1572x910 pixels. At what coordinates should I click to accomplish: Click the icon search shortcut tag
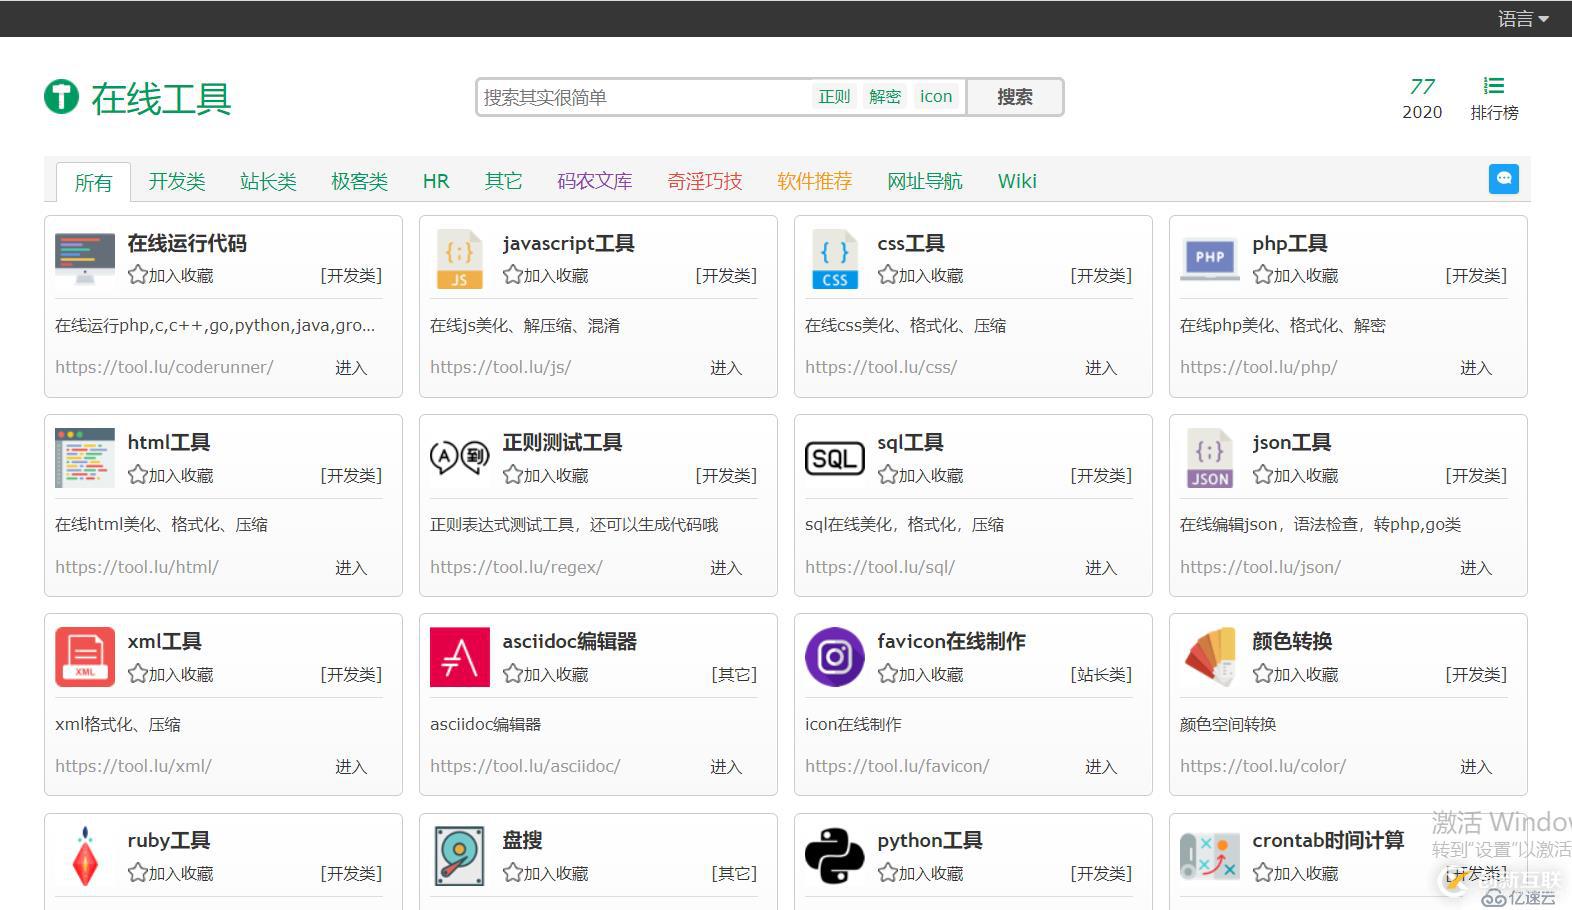pos(936,96)
